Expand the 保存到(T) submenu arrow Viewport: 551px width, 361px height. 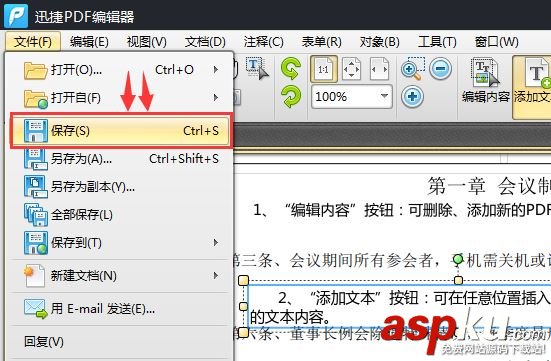click(216, 243)
